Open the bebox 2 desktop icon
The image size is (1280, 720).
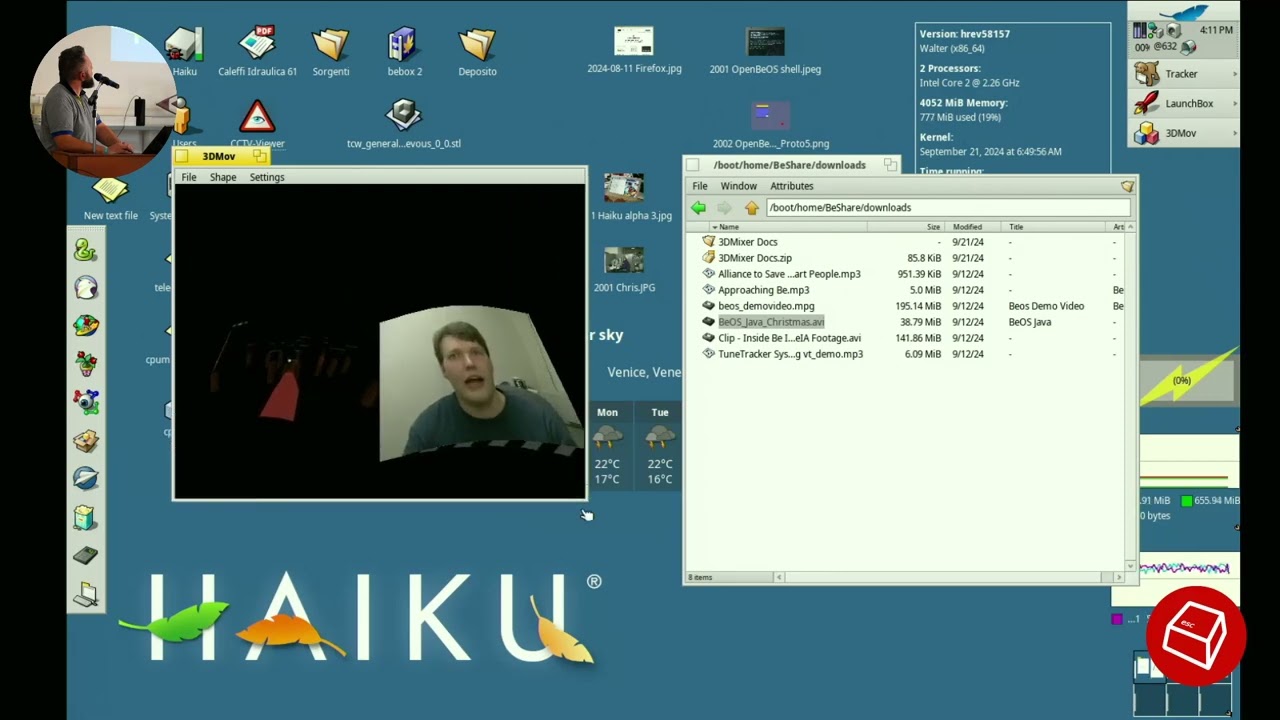click(x=403, y=44)
